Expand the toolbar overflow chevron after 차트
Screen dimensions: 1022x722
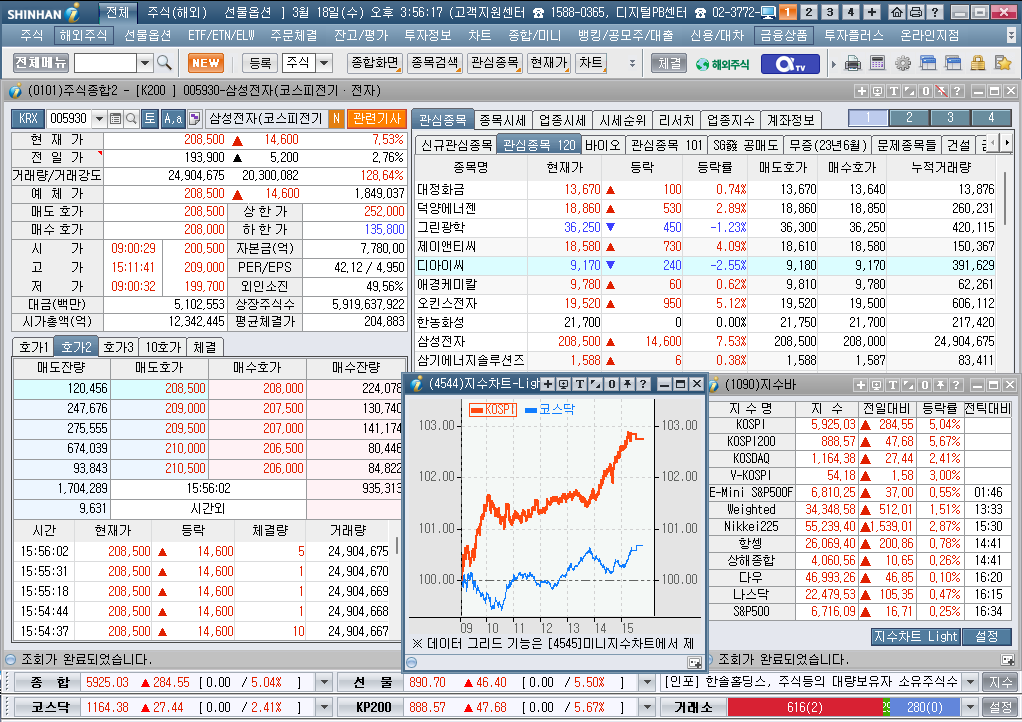click(x=632, y=63)
